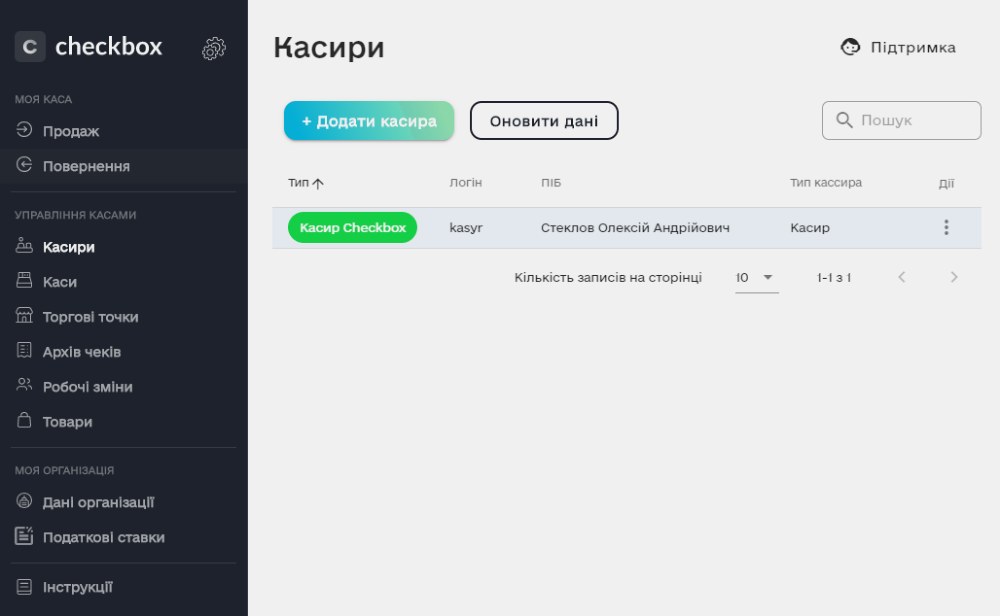Click the Робочі зміни people icon
Viewport: 1000px width, 616px height.
click(x=25, y=387)
